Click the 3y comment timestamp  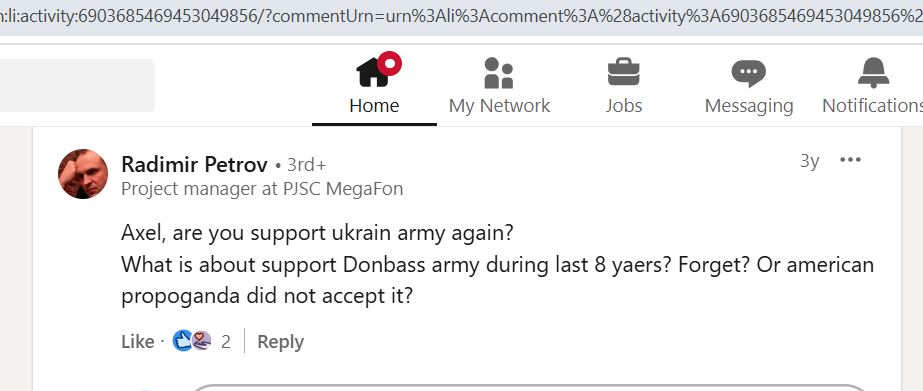[809, 161]
